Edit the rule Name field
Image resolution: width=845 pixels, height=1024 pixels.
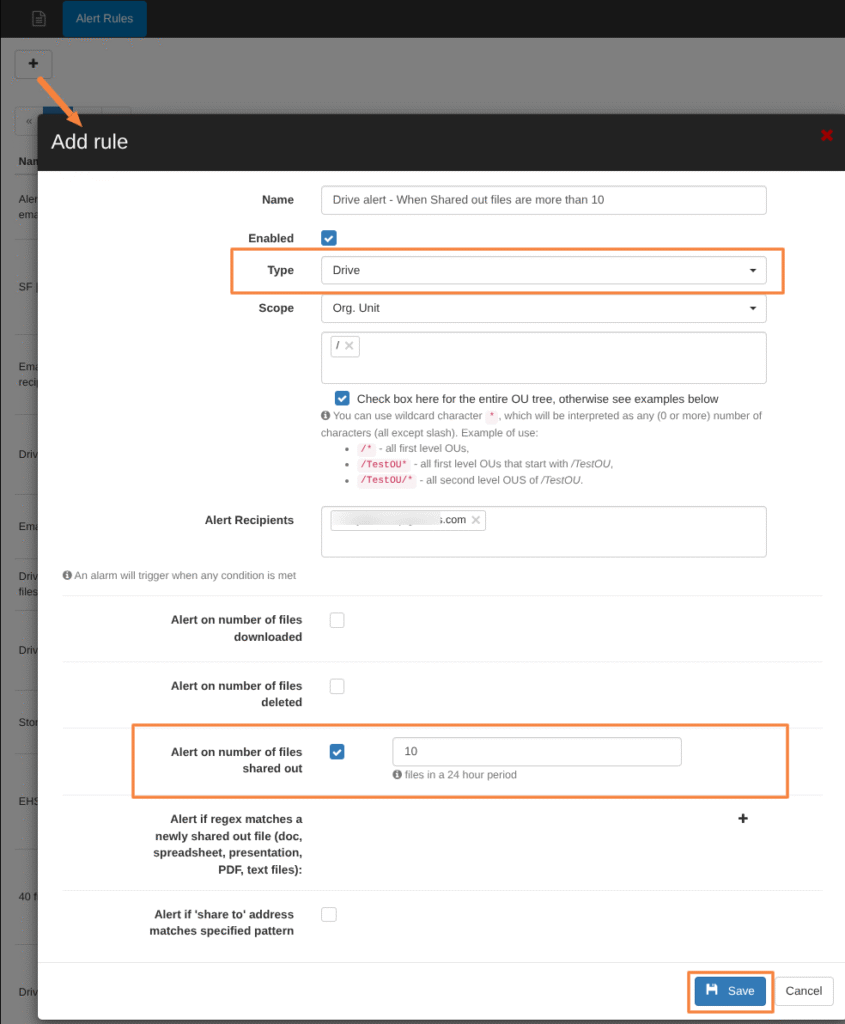tap(543, 200)
